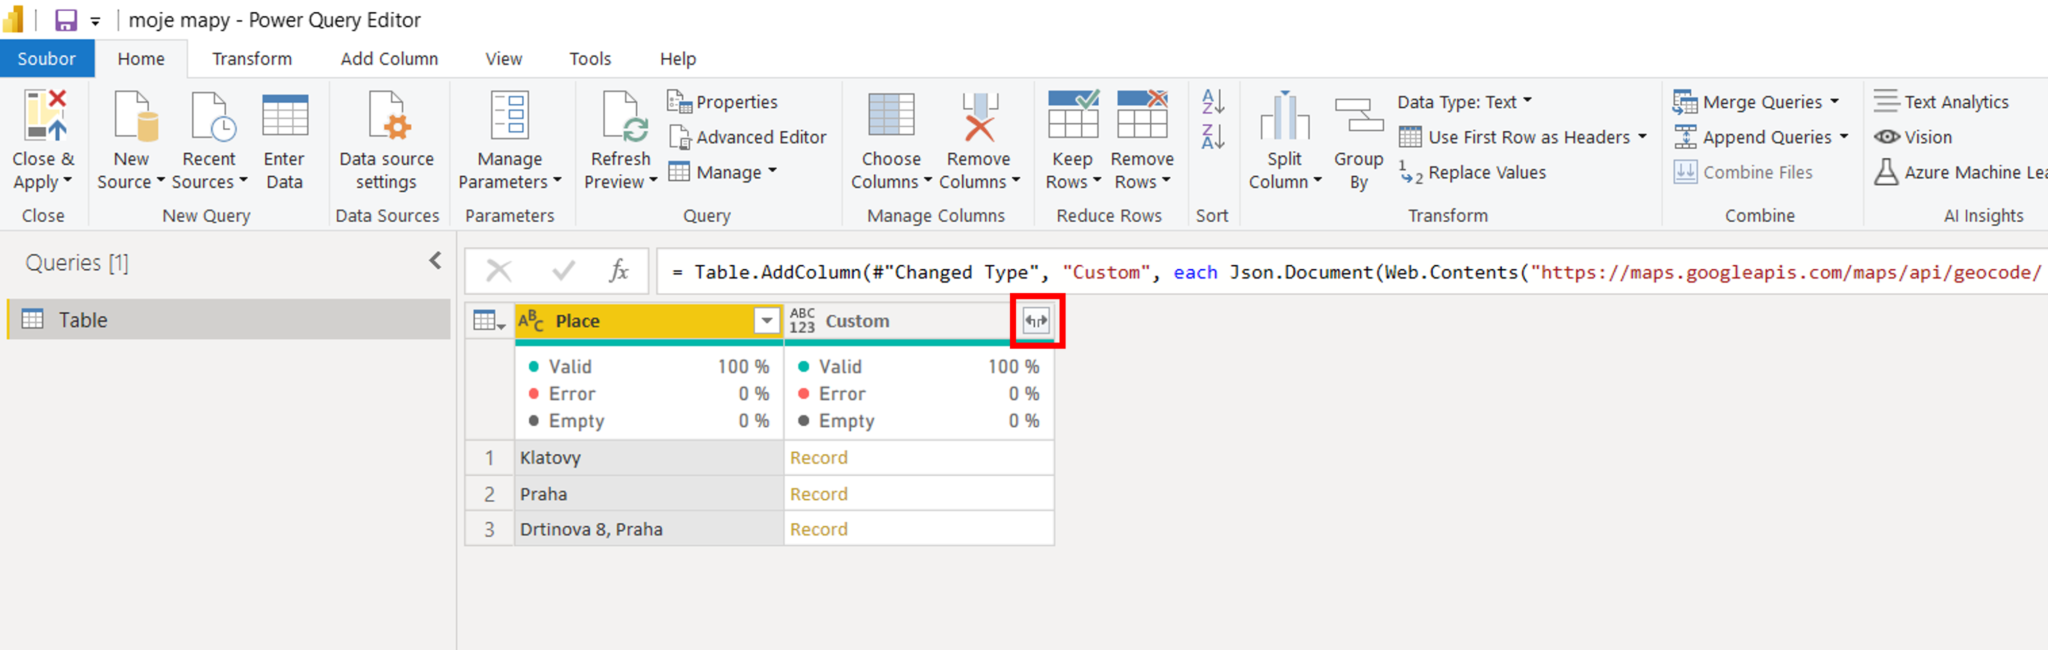Viewport: 2048px width, 650px height.
Task: Open the quick access toolbar dropdown
Action: point(95,20)
